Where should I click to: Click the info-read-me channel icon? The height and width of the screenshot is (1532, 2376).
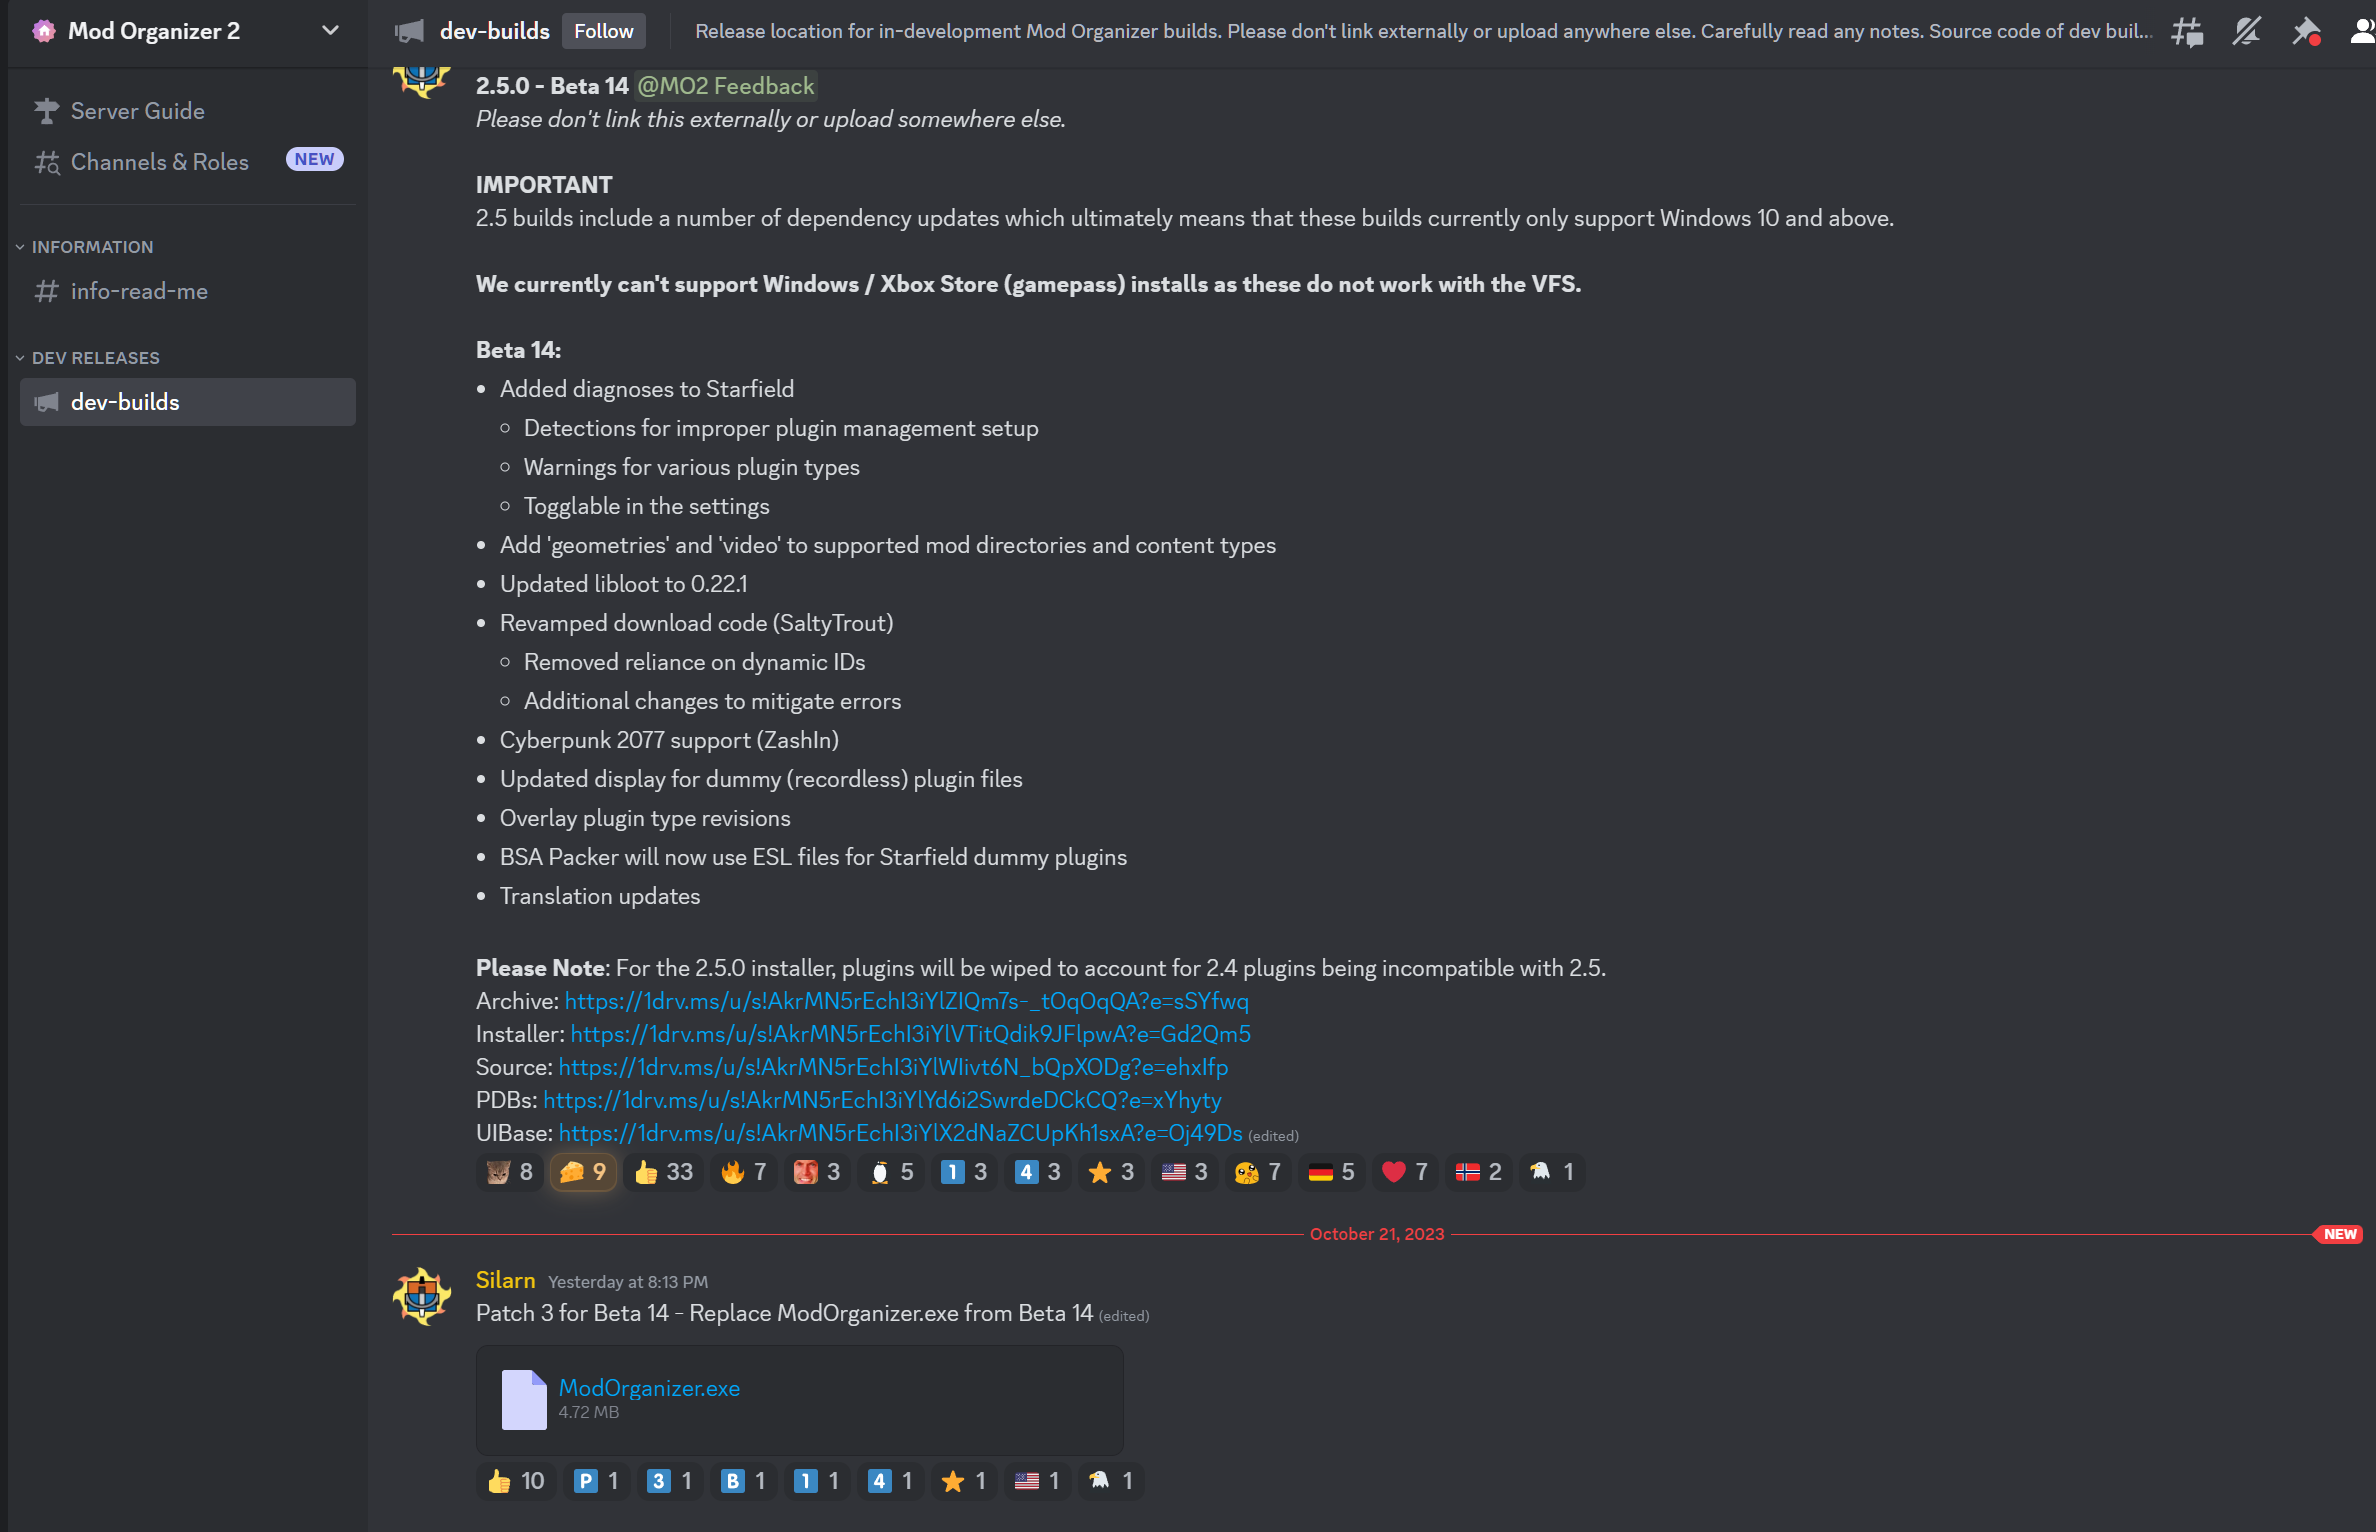click(x=47, y=289)
